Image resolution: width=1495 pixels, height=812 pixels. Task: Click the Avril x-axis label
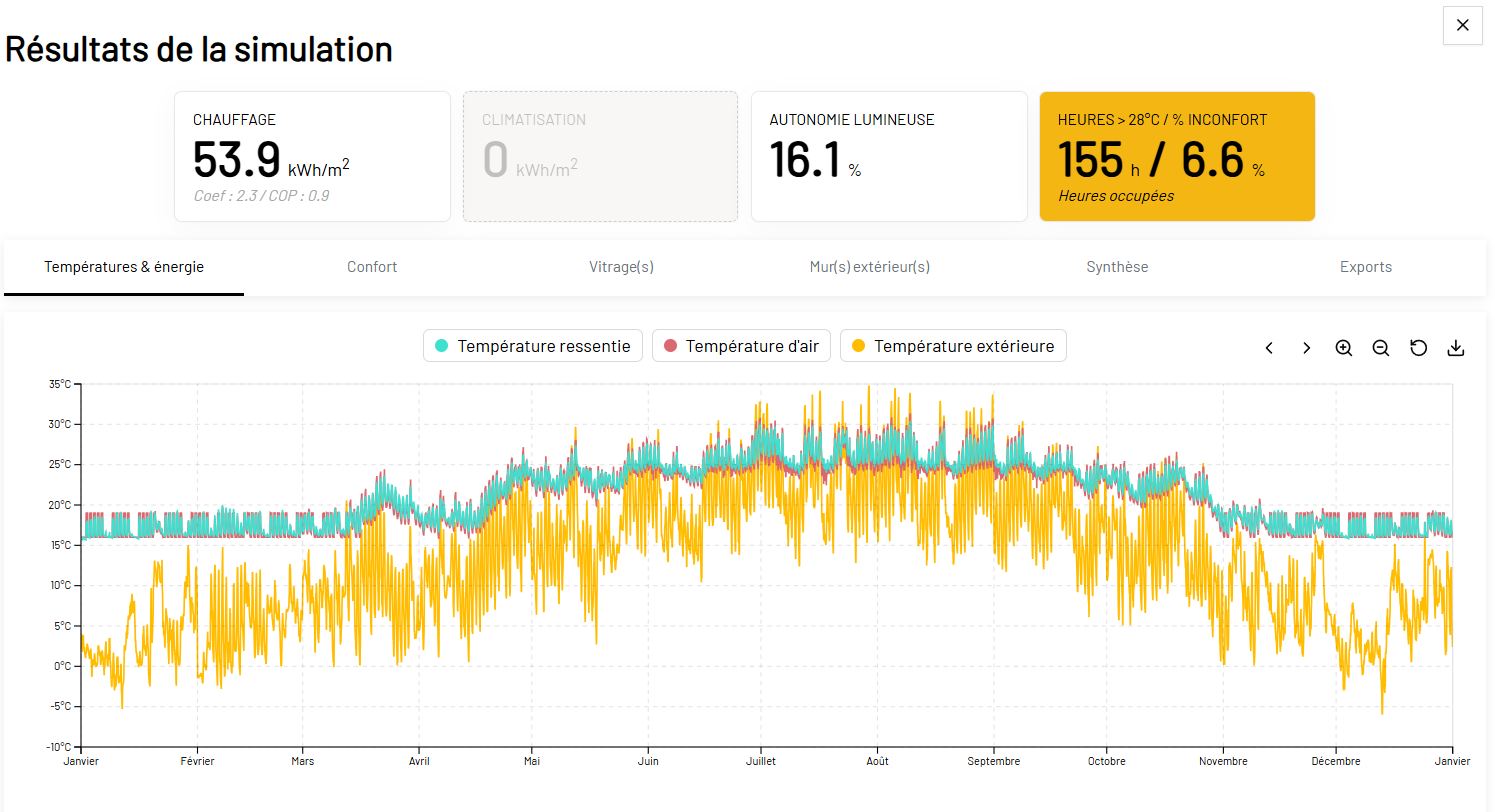419,762
